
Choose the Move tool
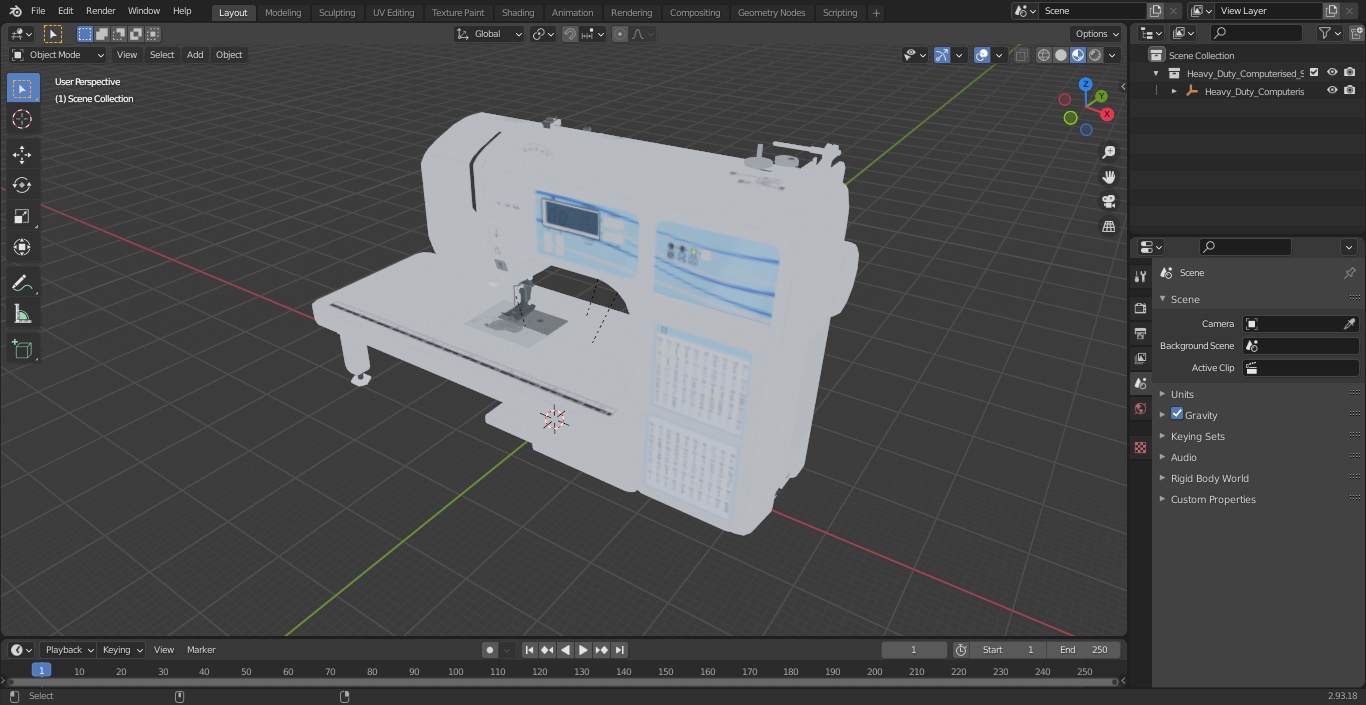click(x=22, y=154)
